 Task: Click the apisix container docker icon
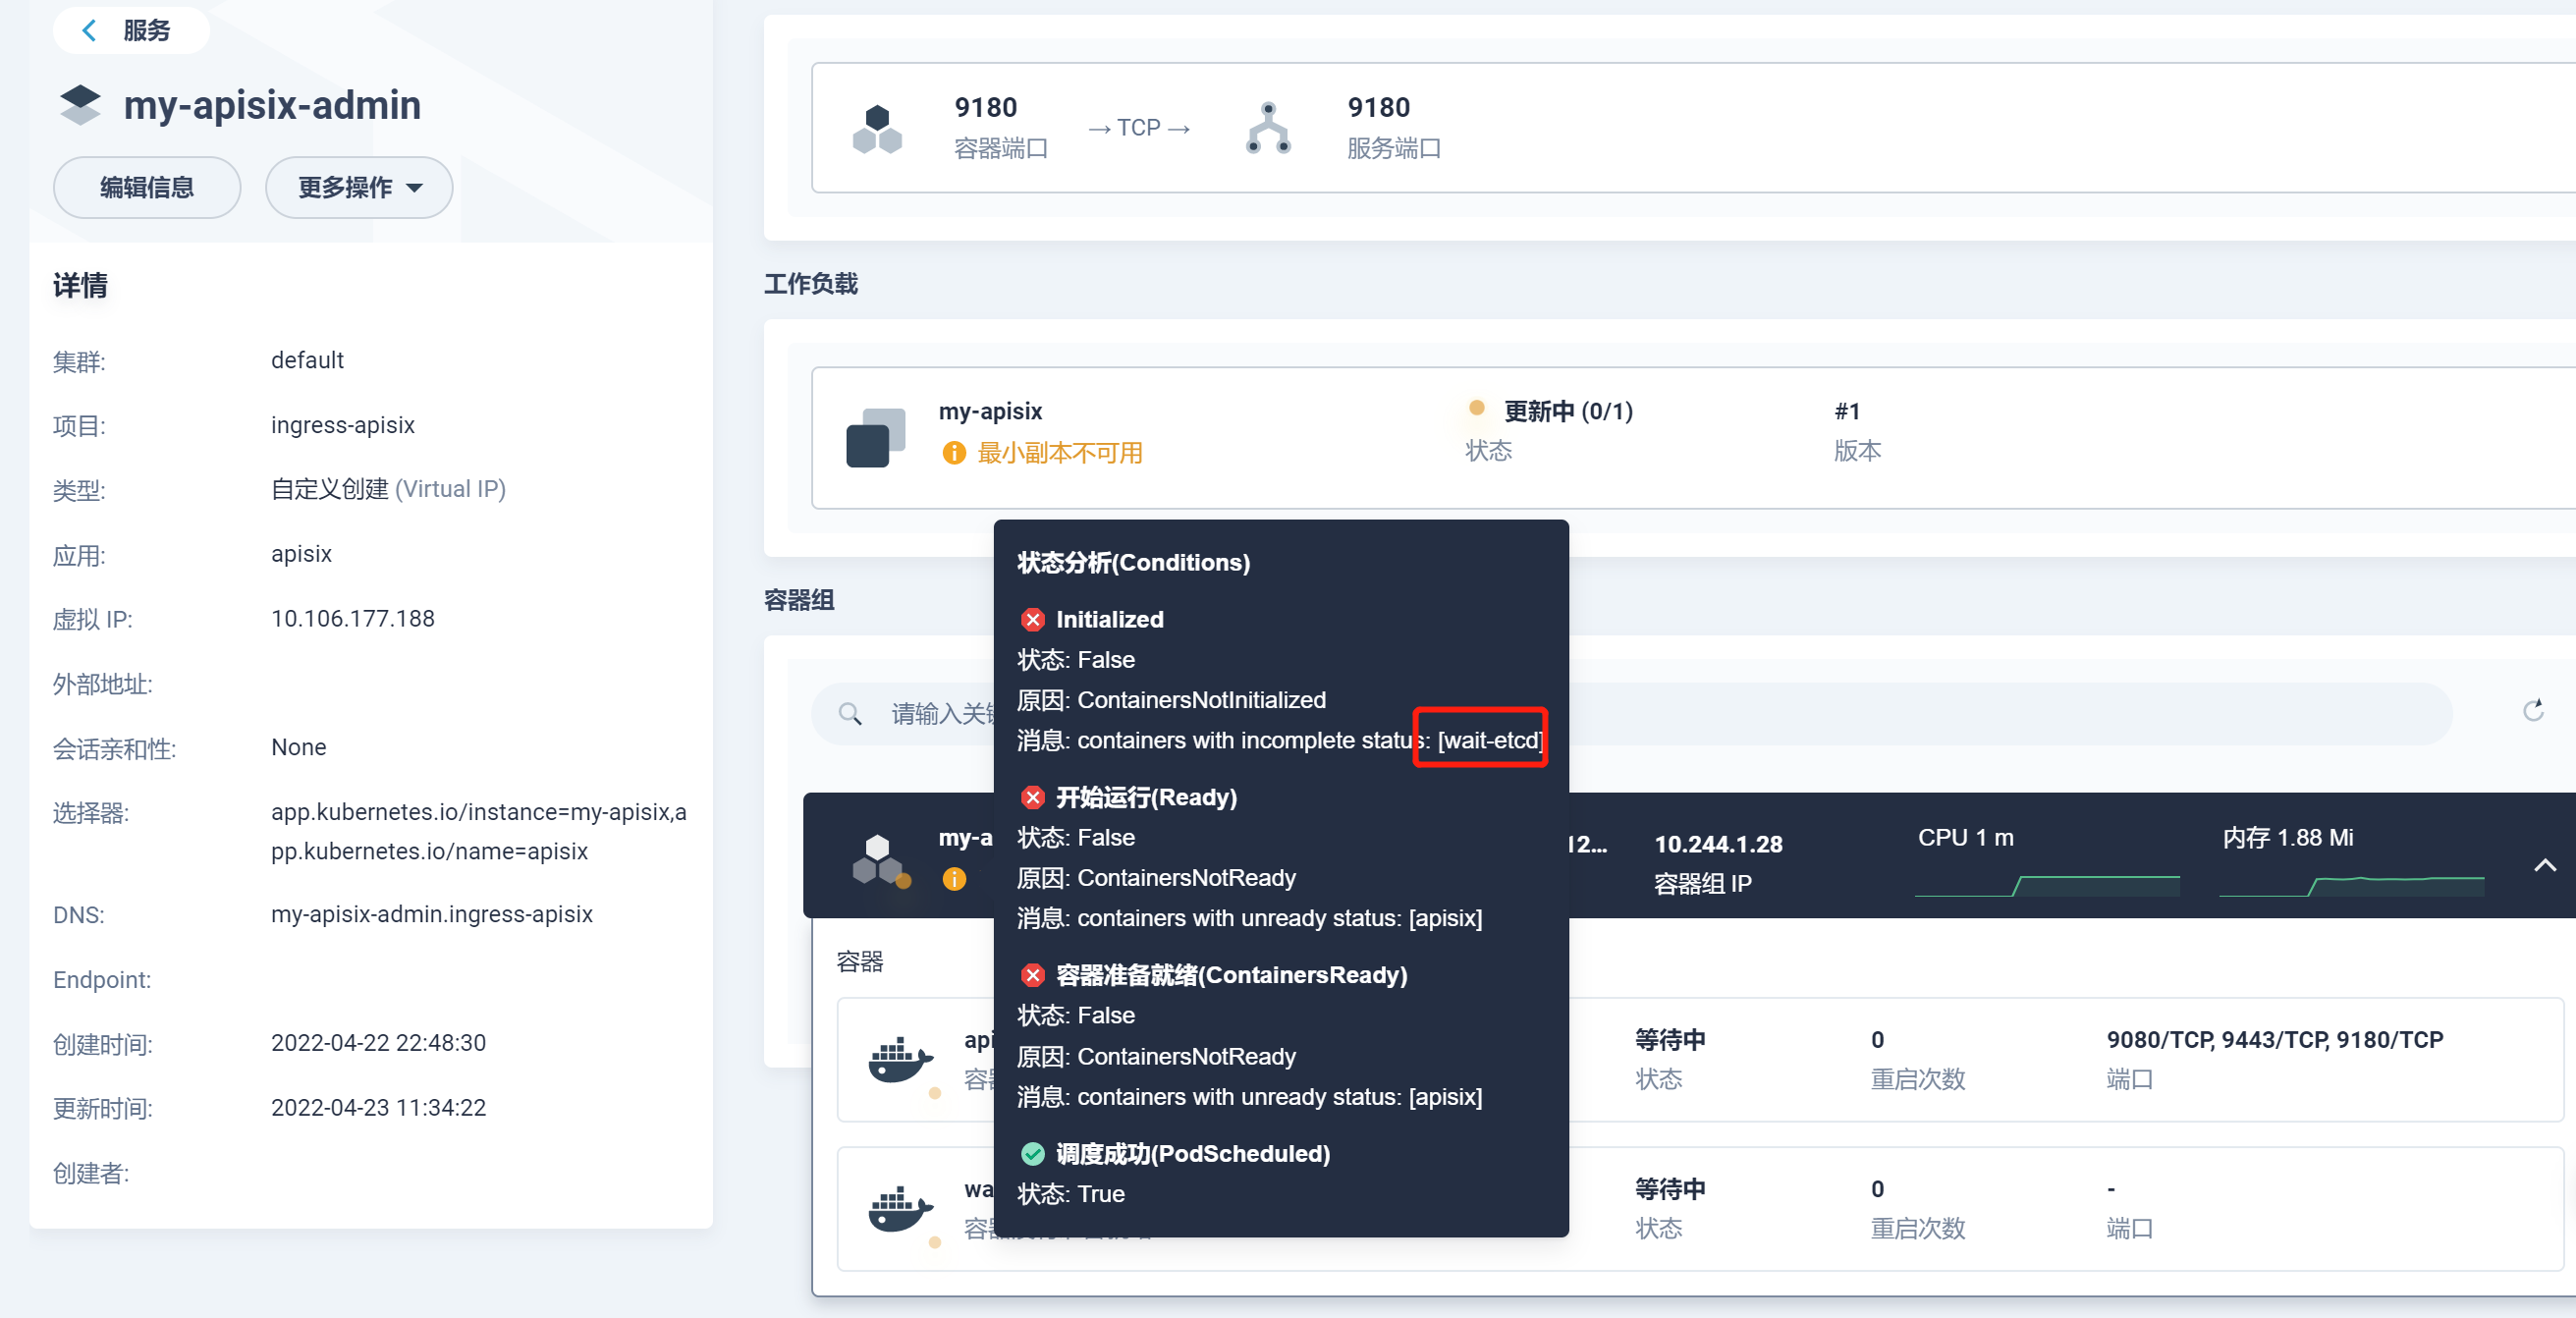point(899,1059)
